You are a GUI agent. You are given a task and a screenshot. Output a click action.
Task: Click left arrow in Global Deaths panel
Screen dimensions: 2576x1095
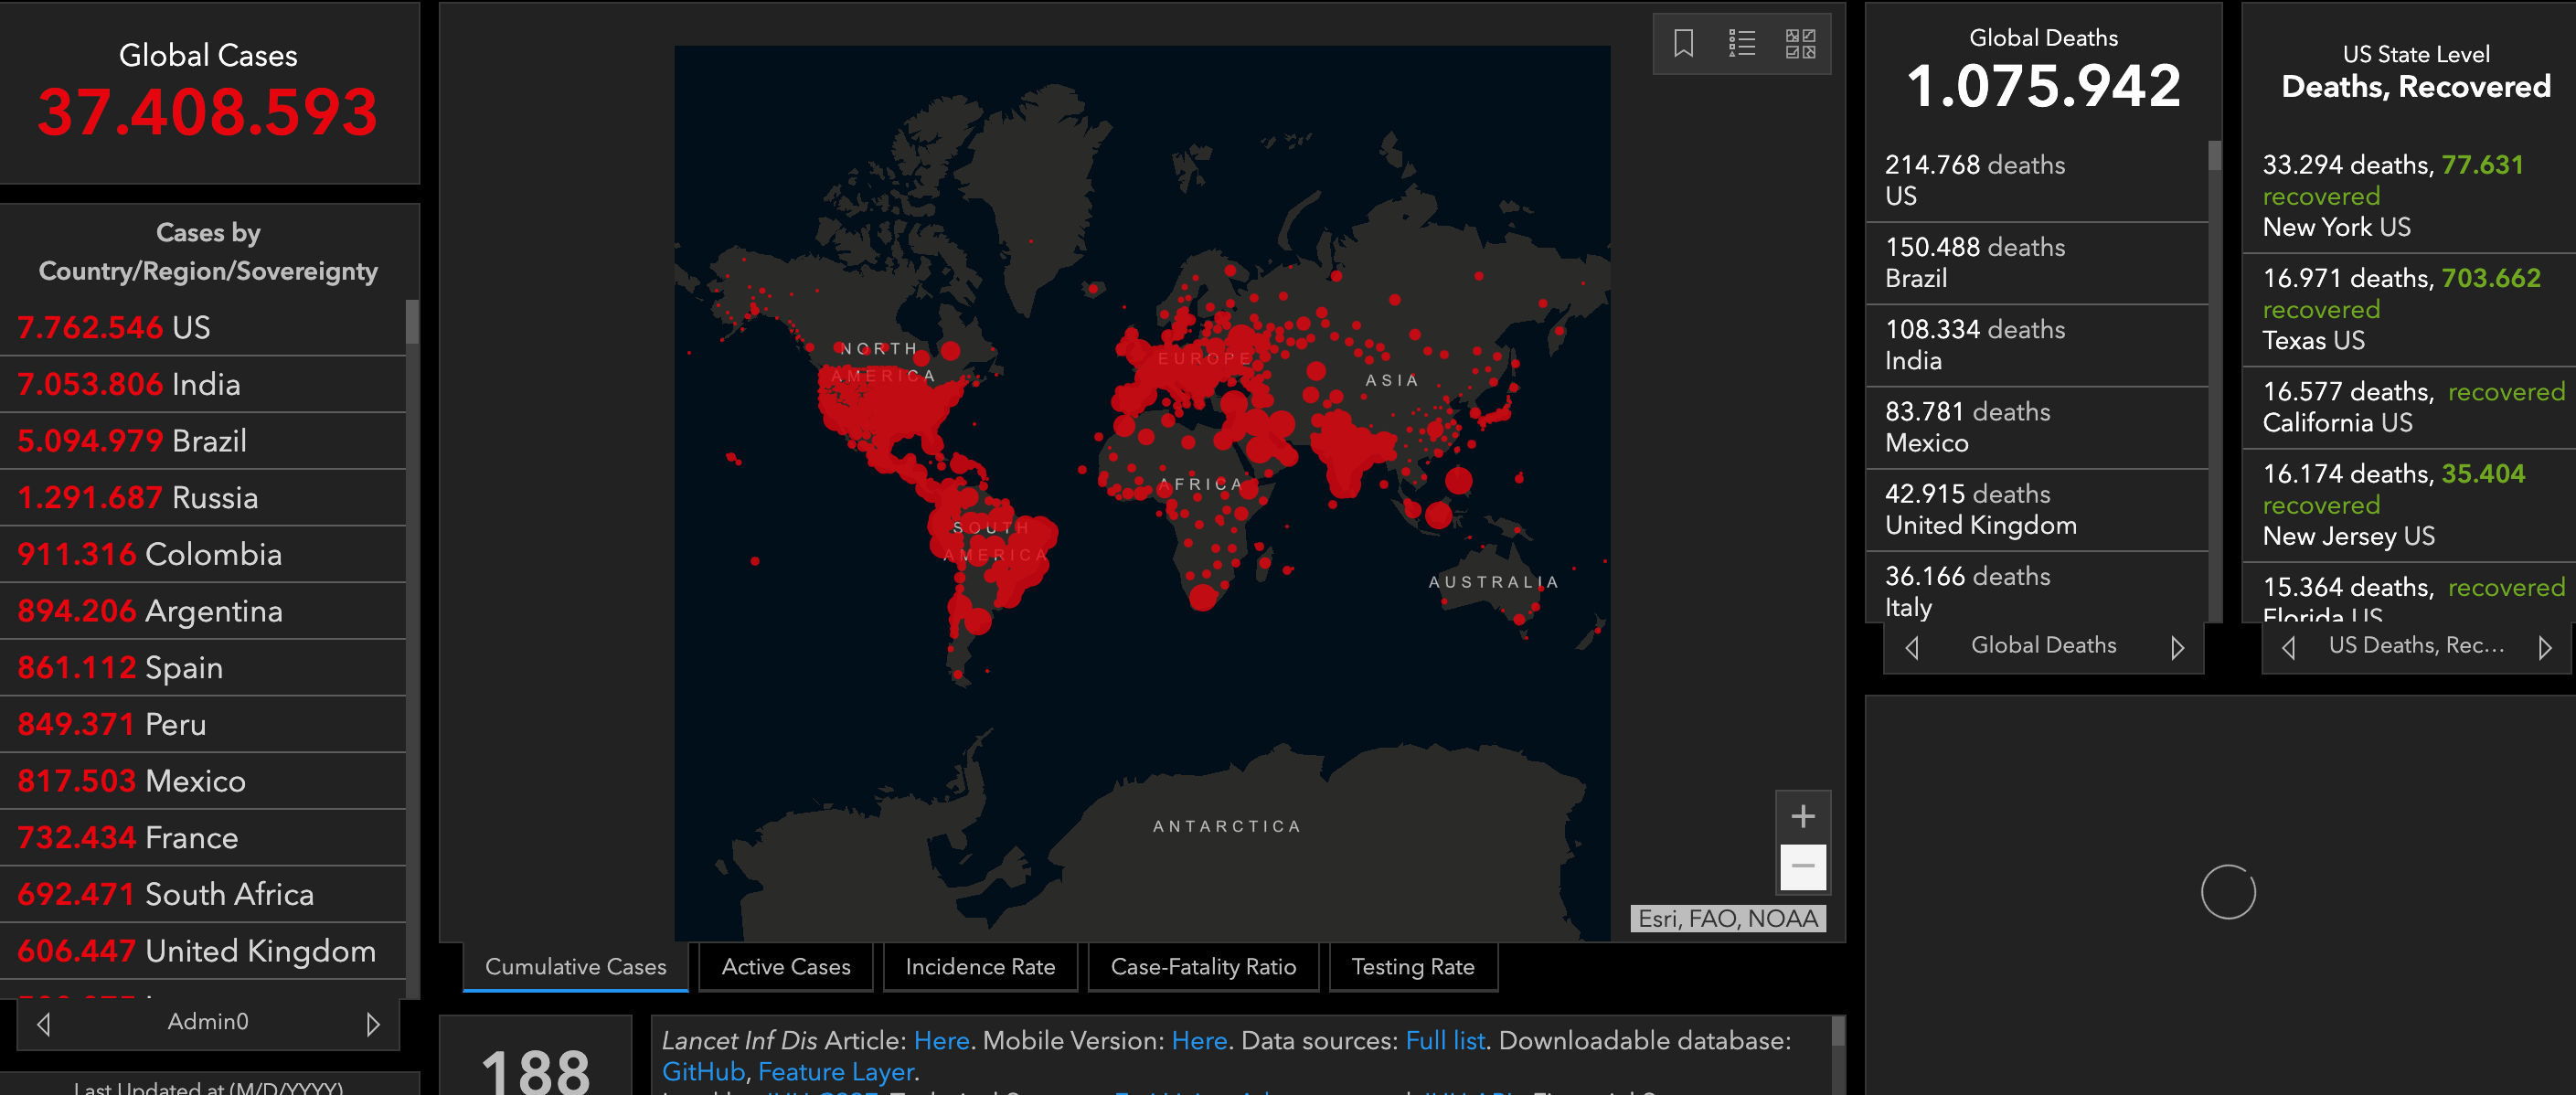click(1912, 647)
